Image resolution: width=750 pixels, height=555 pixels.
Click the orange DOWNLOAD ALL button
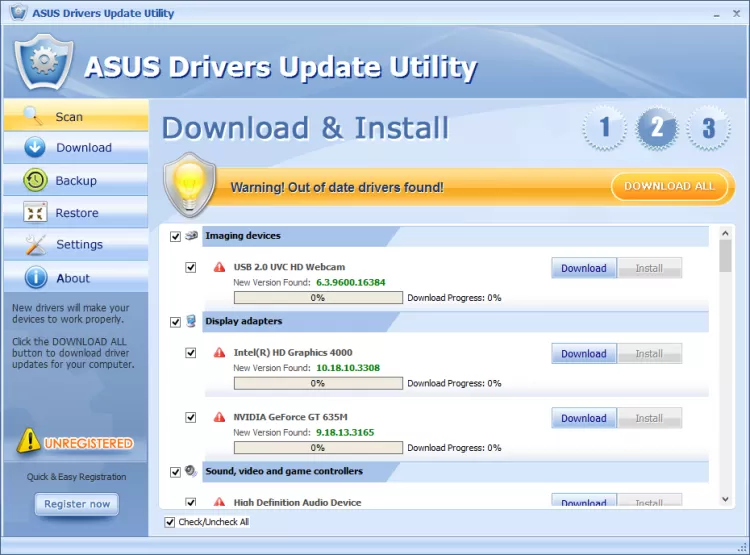[x=669, y=186]
